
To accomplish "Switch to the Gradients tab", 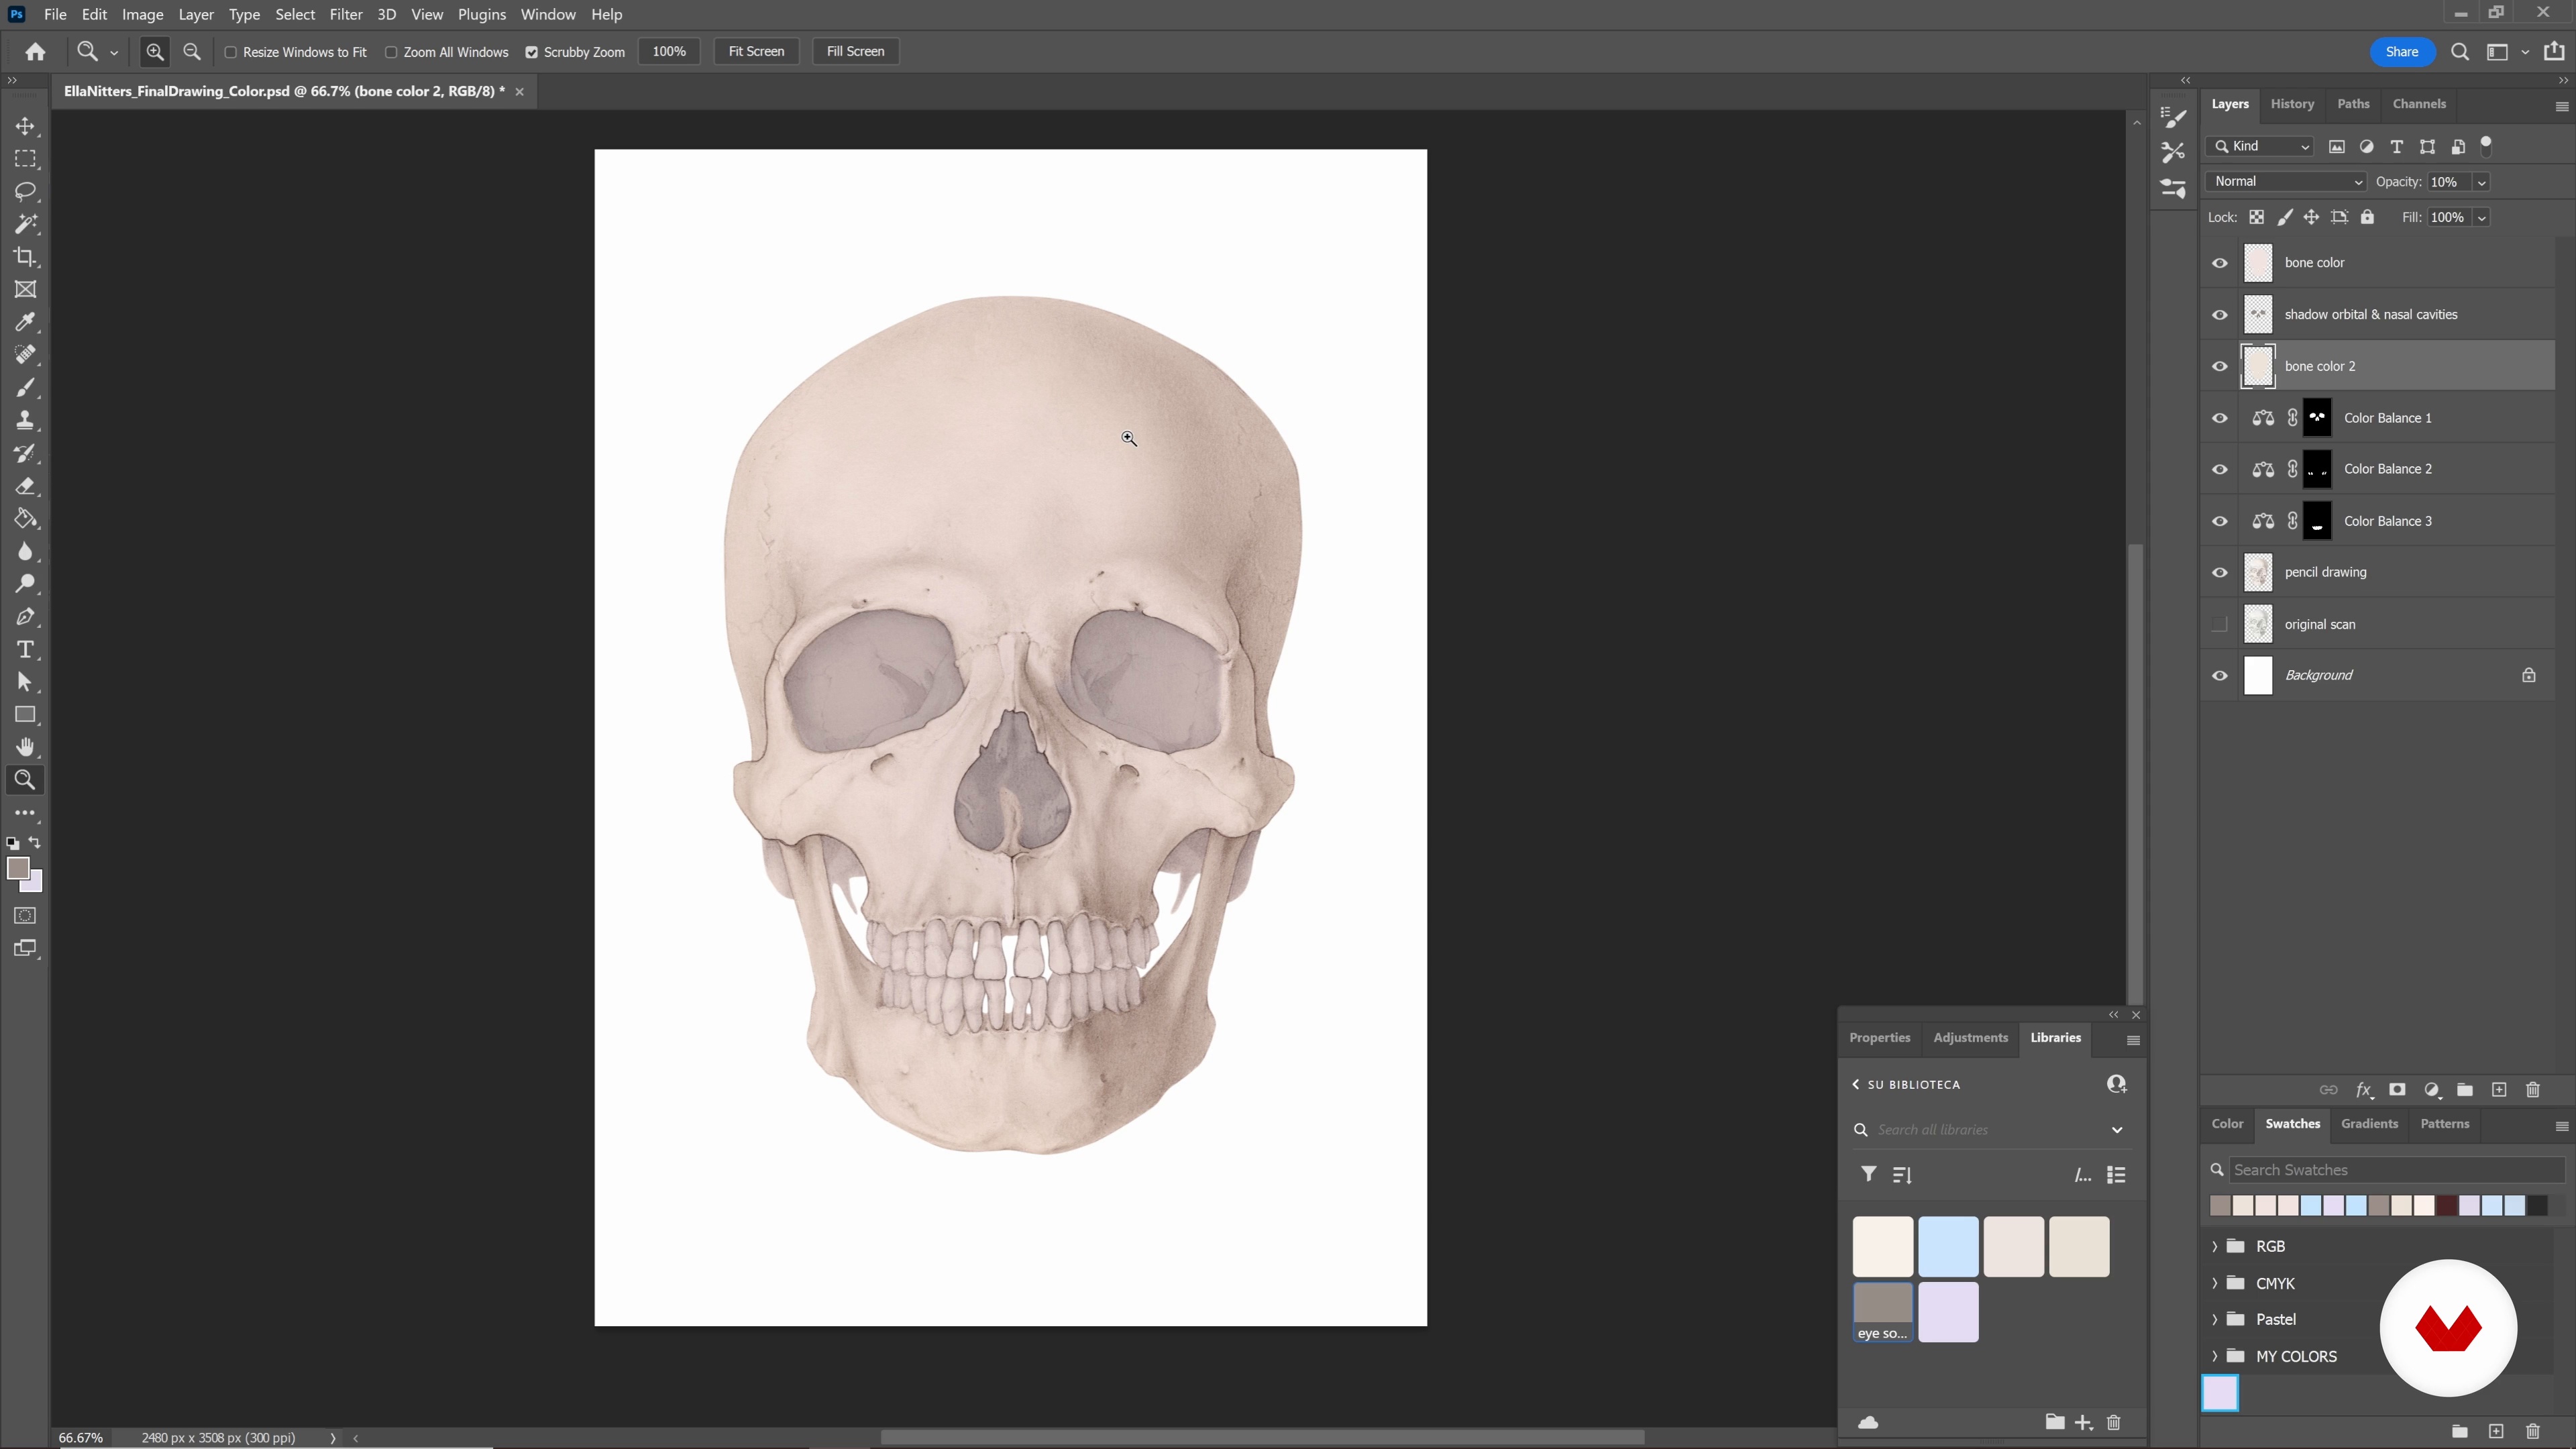I will click(x=2369, y=1124).
